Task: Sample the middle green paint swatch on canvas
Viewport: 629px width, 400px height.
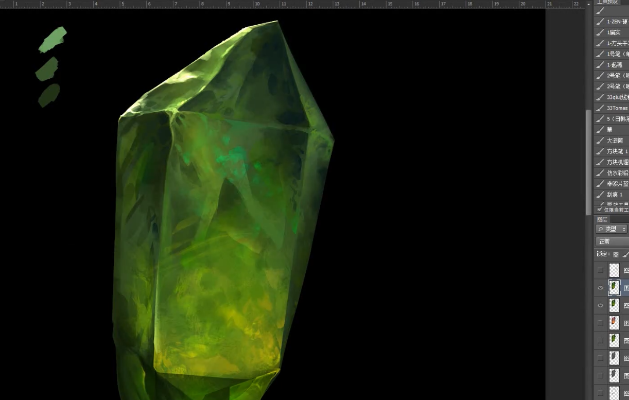Action: click(x=47, y=69)
